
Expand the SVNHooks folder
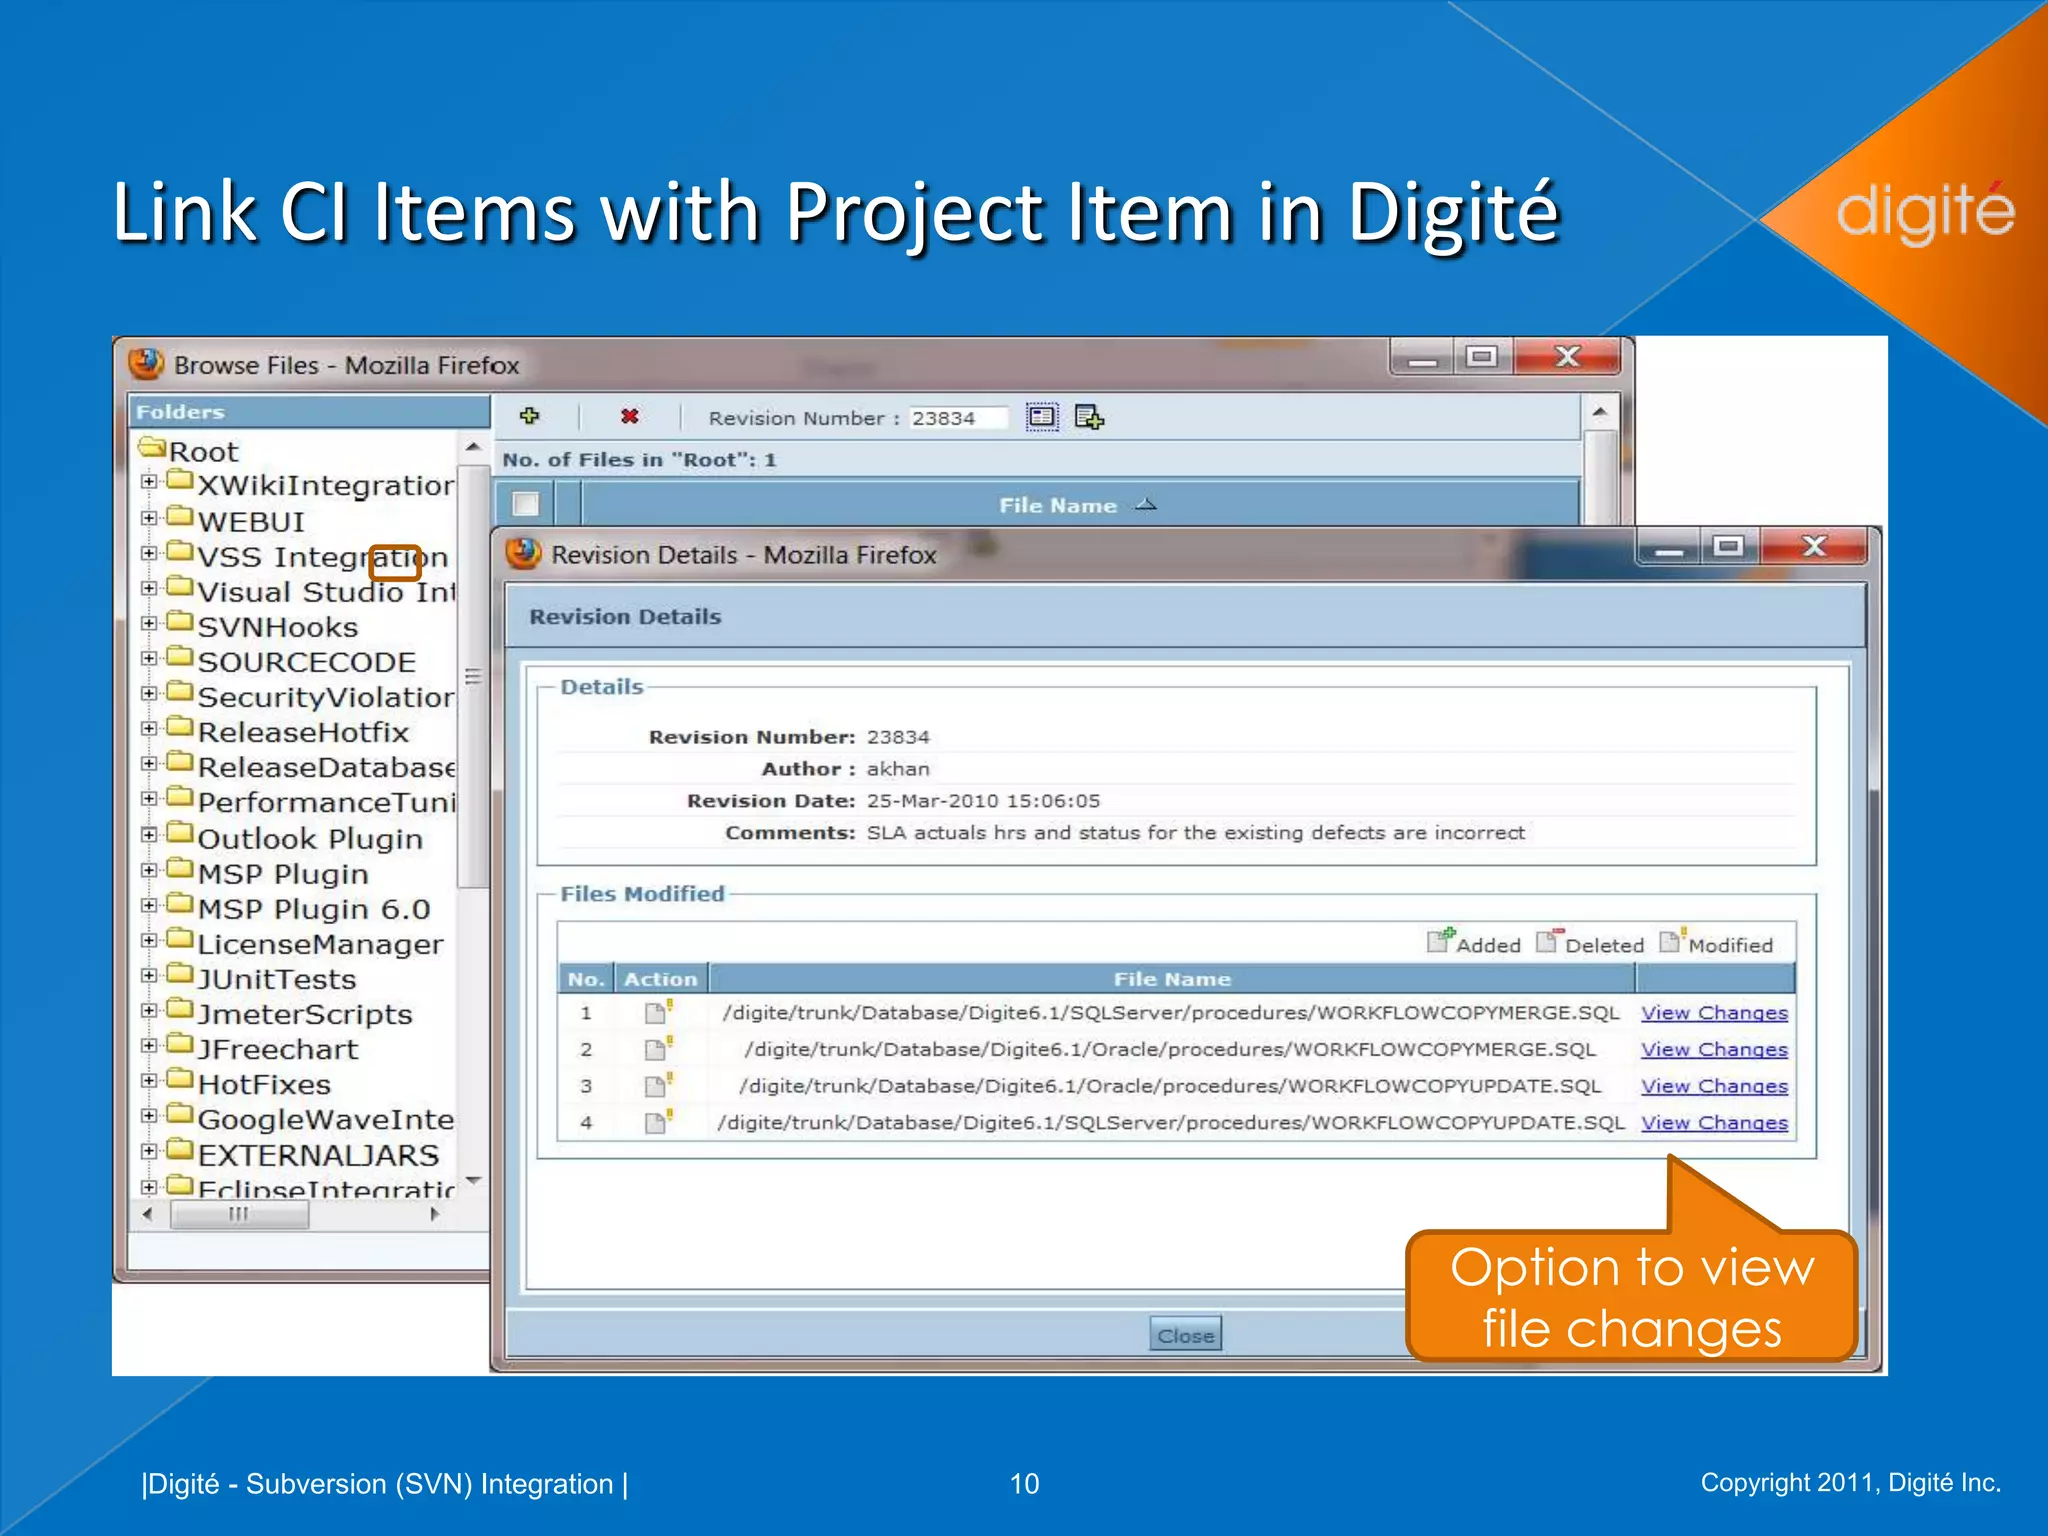(149, 623)
